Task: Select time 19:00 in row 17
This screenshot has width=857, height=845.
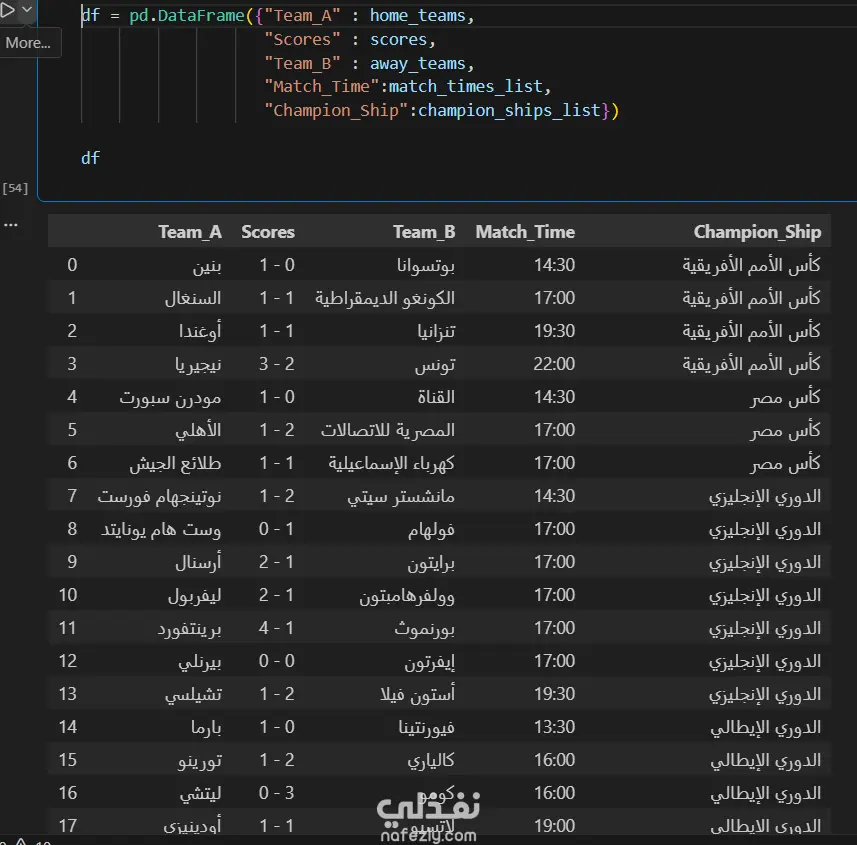Action: (554, 825)
